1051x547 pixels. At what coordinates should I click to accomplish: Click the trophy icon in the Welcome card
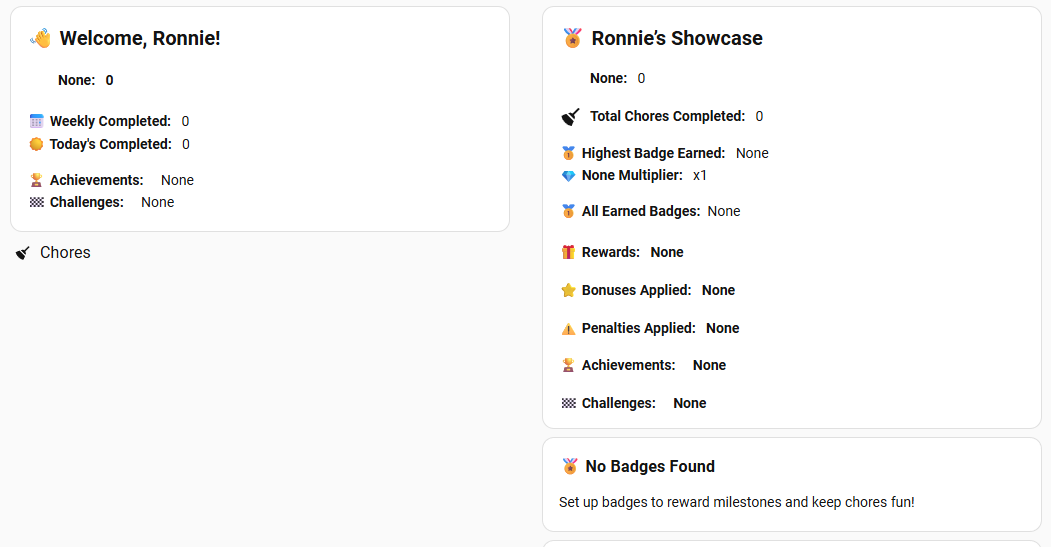pyautogui.click(x=36, y=180)
